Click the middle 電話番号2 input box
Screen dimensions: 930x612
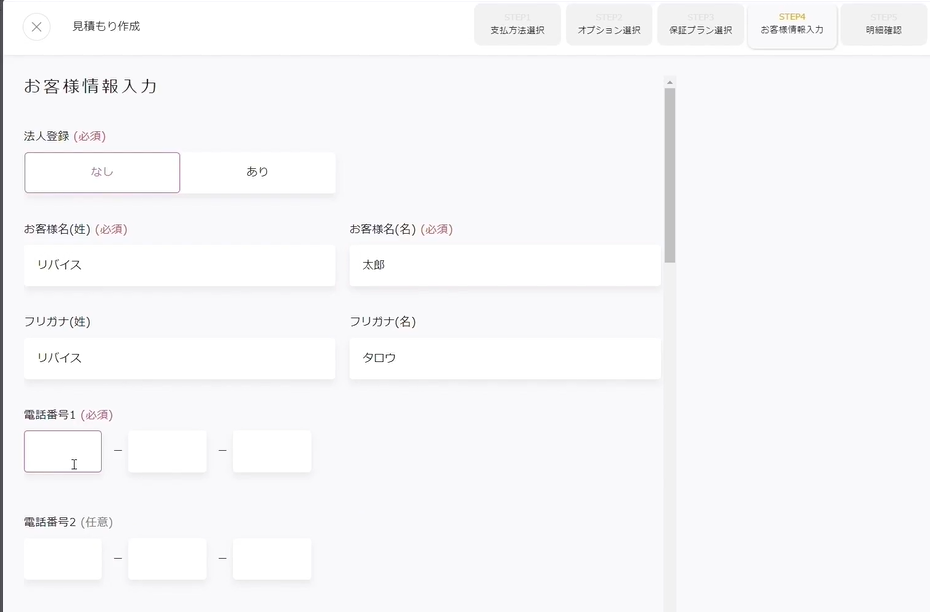tap(167, 559)
